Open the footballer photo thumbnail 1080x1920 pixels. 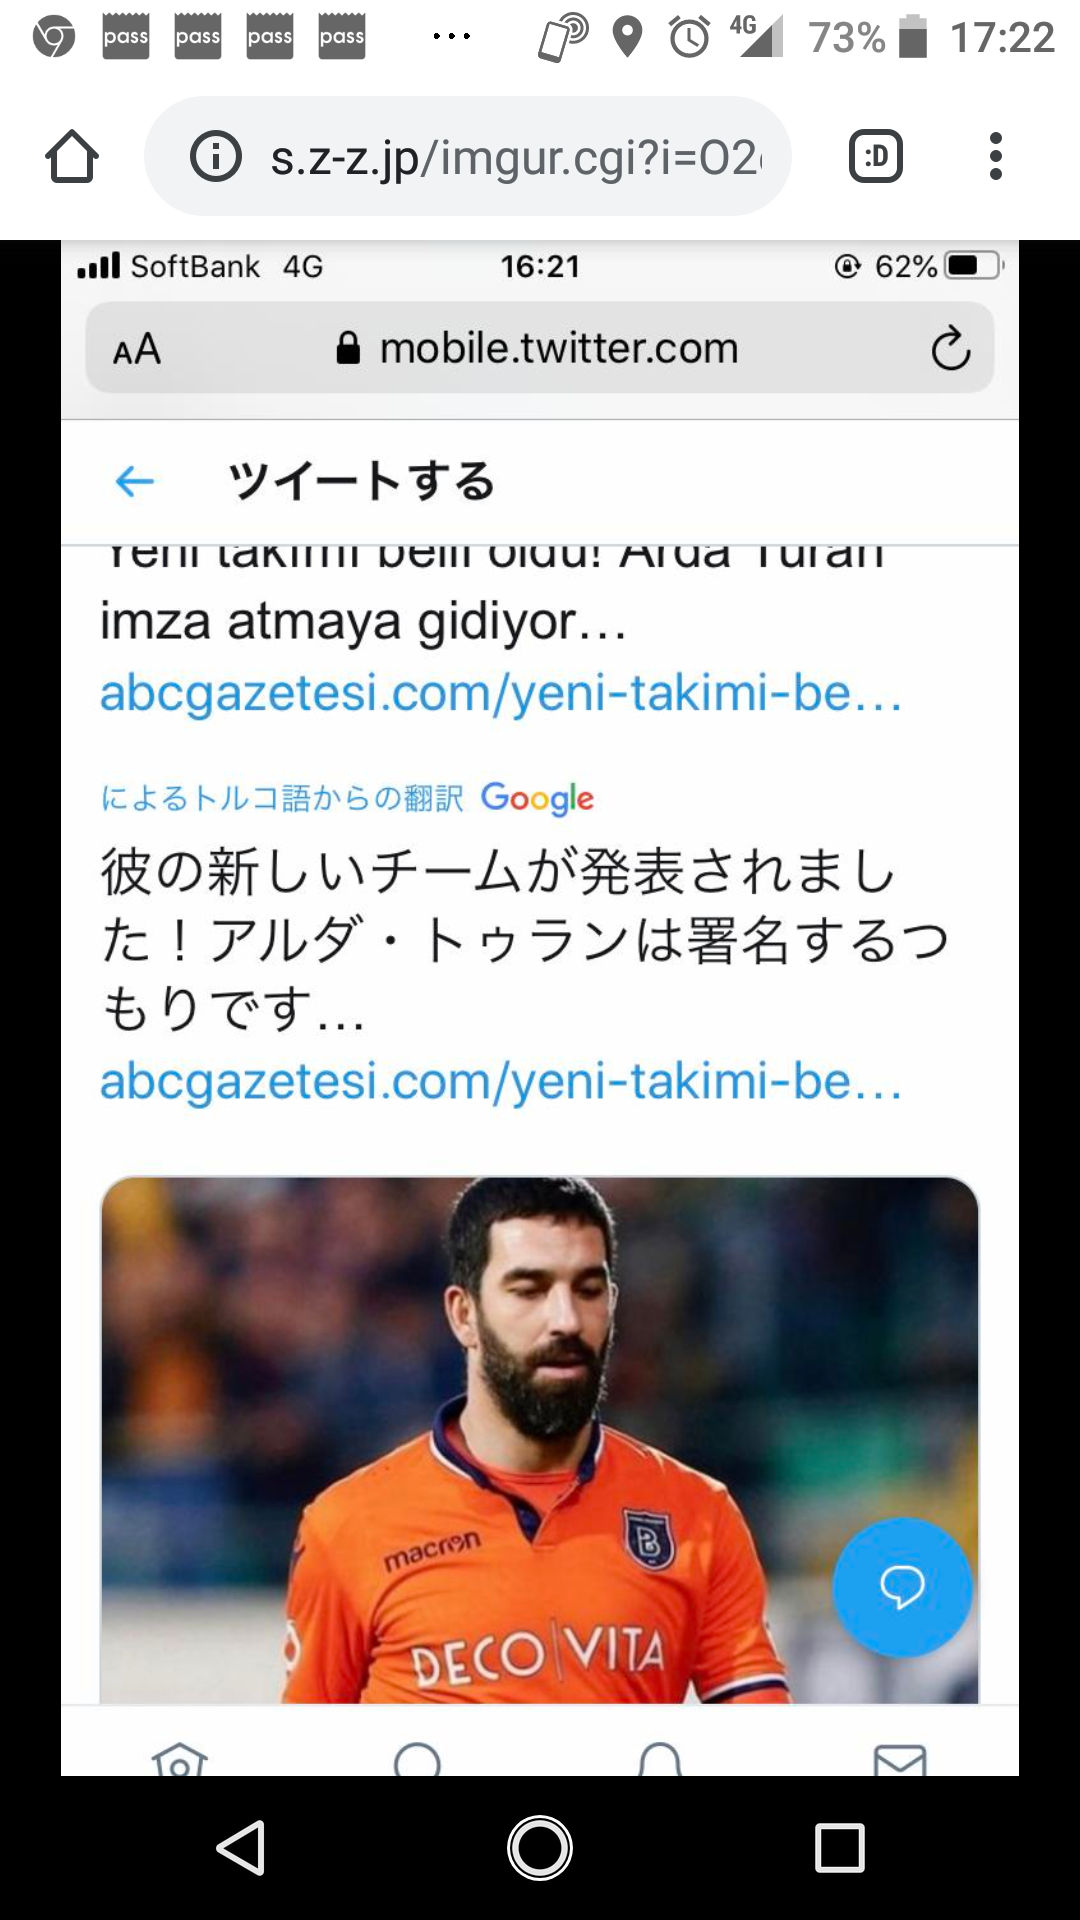click(540, 1440)
